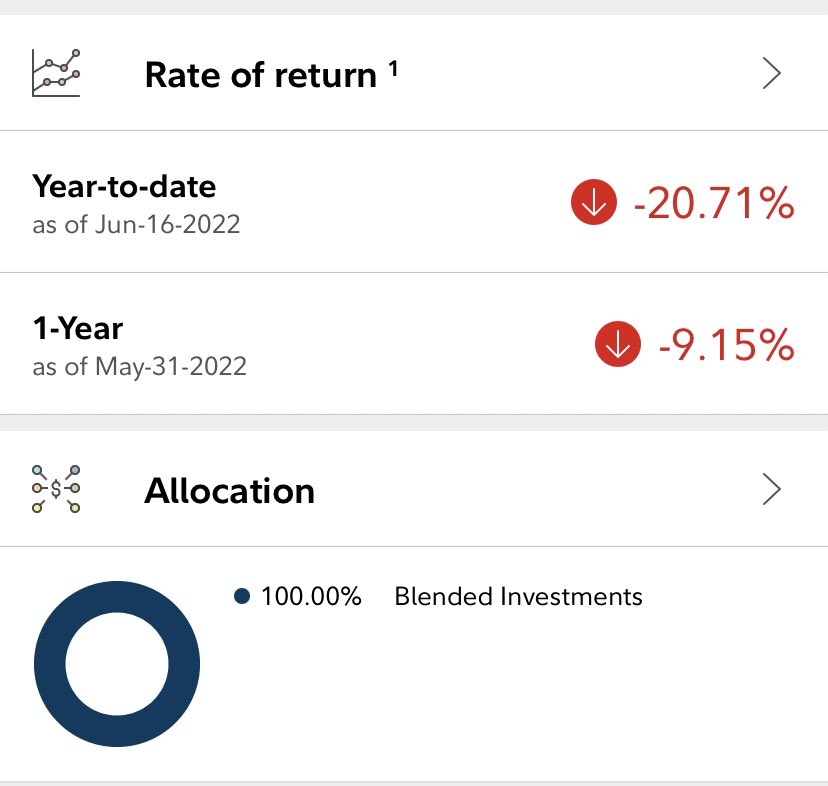Tap the navy donut allocation chart
The image size is (828, 786).
(117, 664)
